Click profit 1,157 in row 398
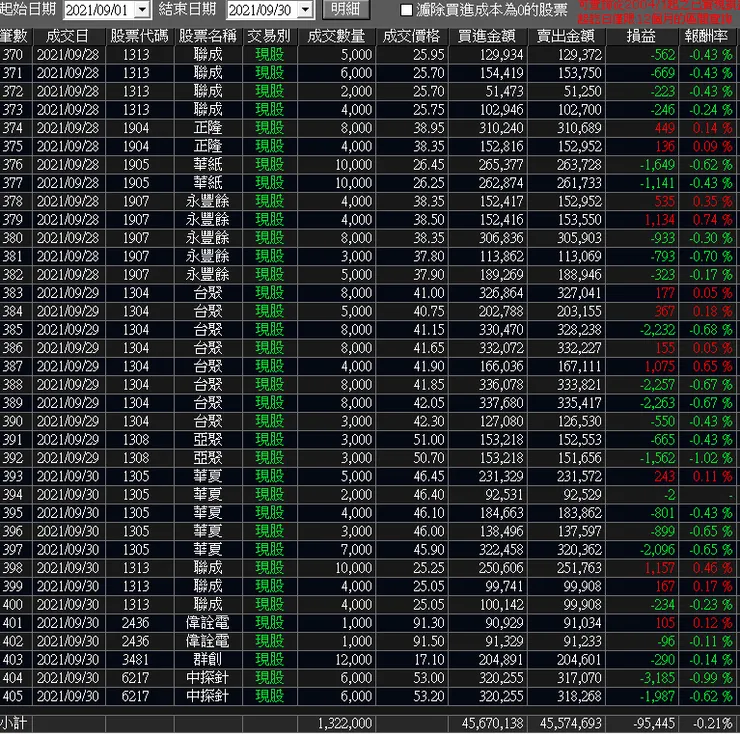This screenshot has width=740, height=734. (660, 568)
